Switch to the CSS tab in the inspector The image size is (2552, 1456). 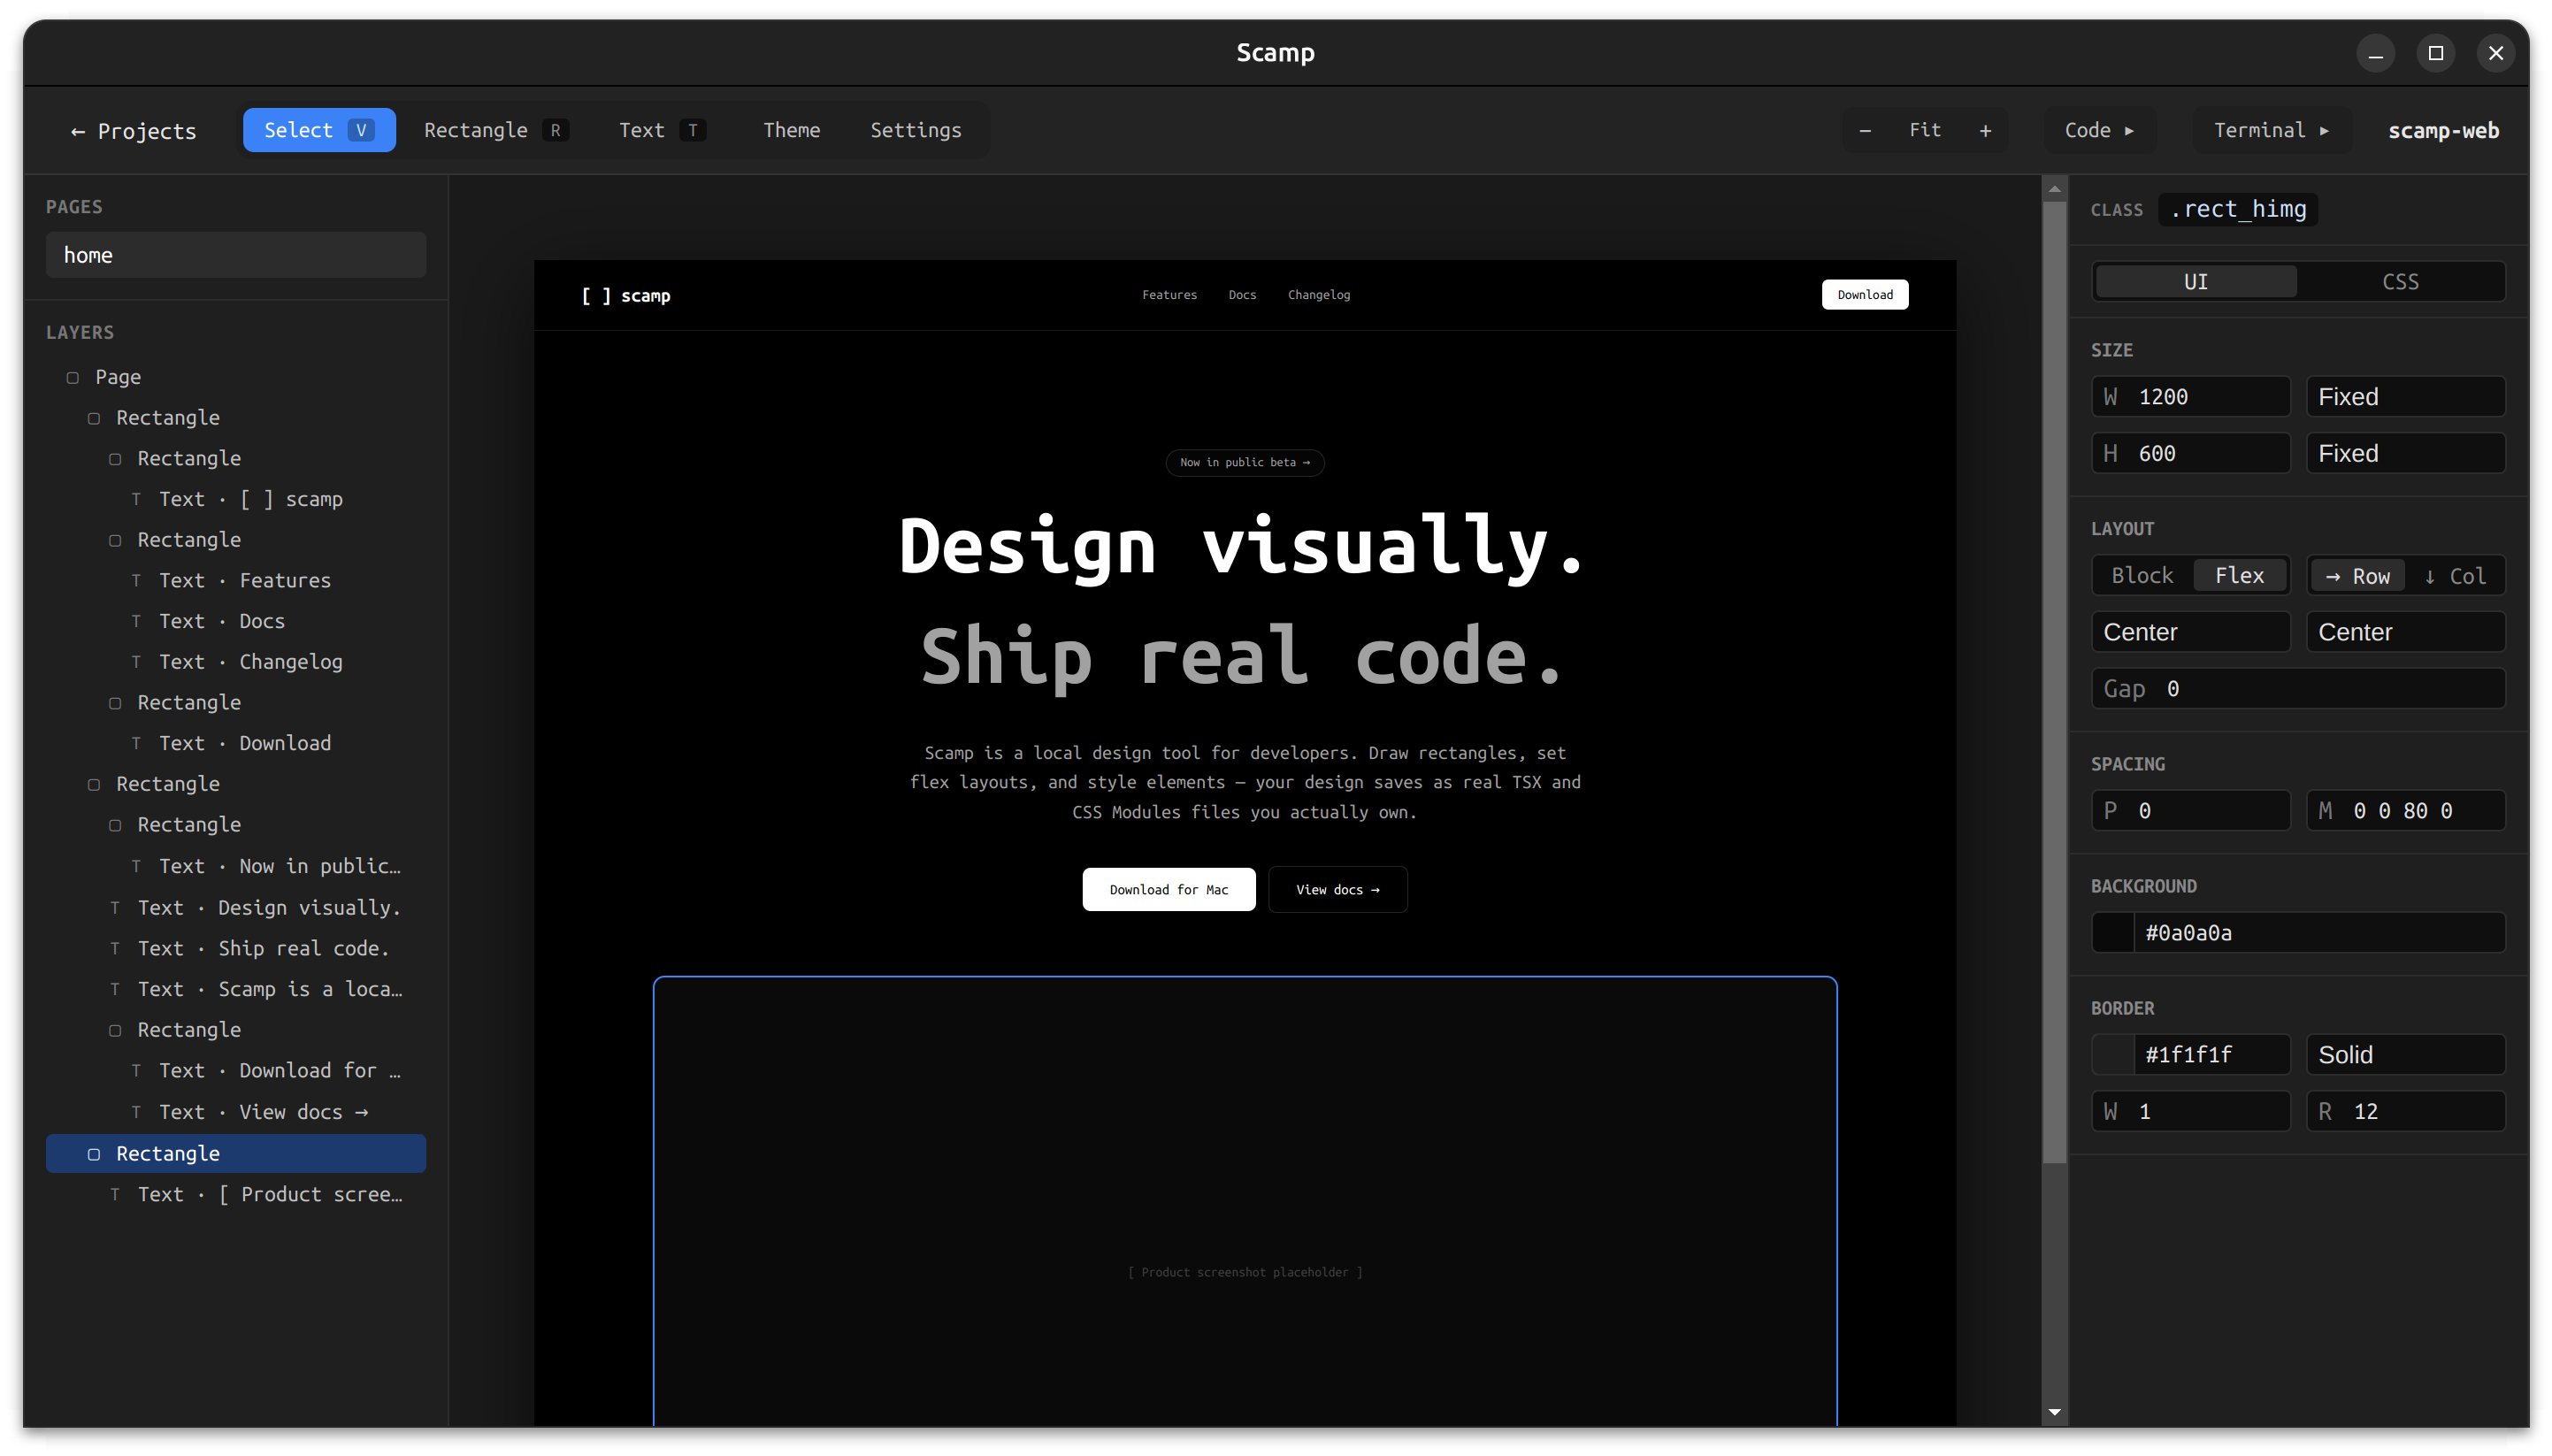[x=2400, y=281]
